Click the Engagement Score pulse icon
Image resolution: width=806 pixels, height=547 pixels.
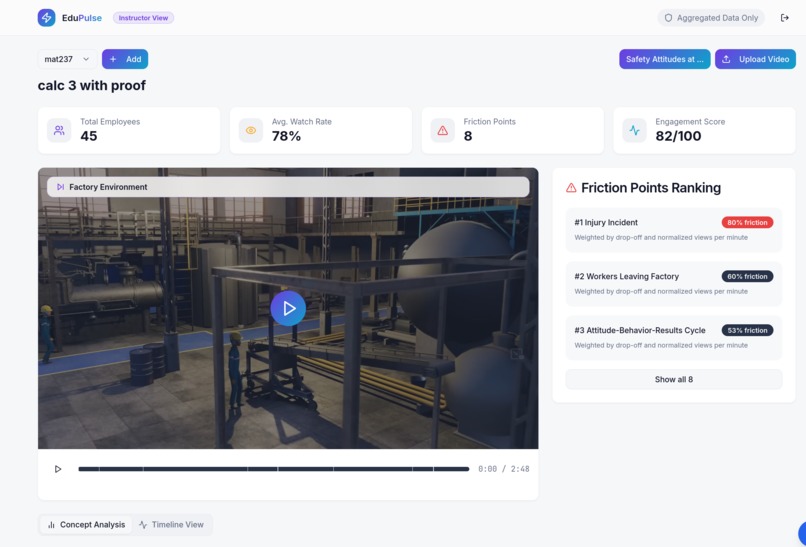[634, 131]
